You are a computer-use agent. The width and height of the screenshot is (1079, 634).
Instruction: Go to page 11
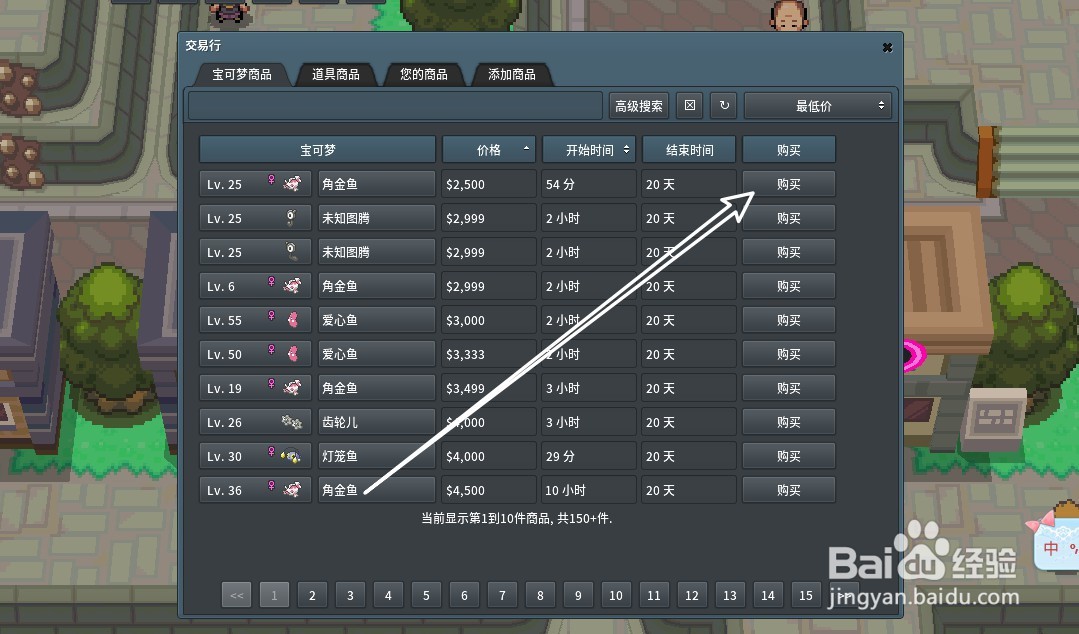[654, 595]
